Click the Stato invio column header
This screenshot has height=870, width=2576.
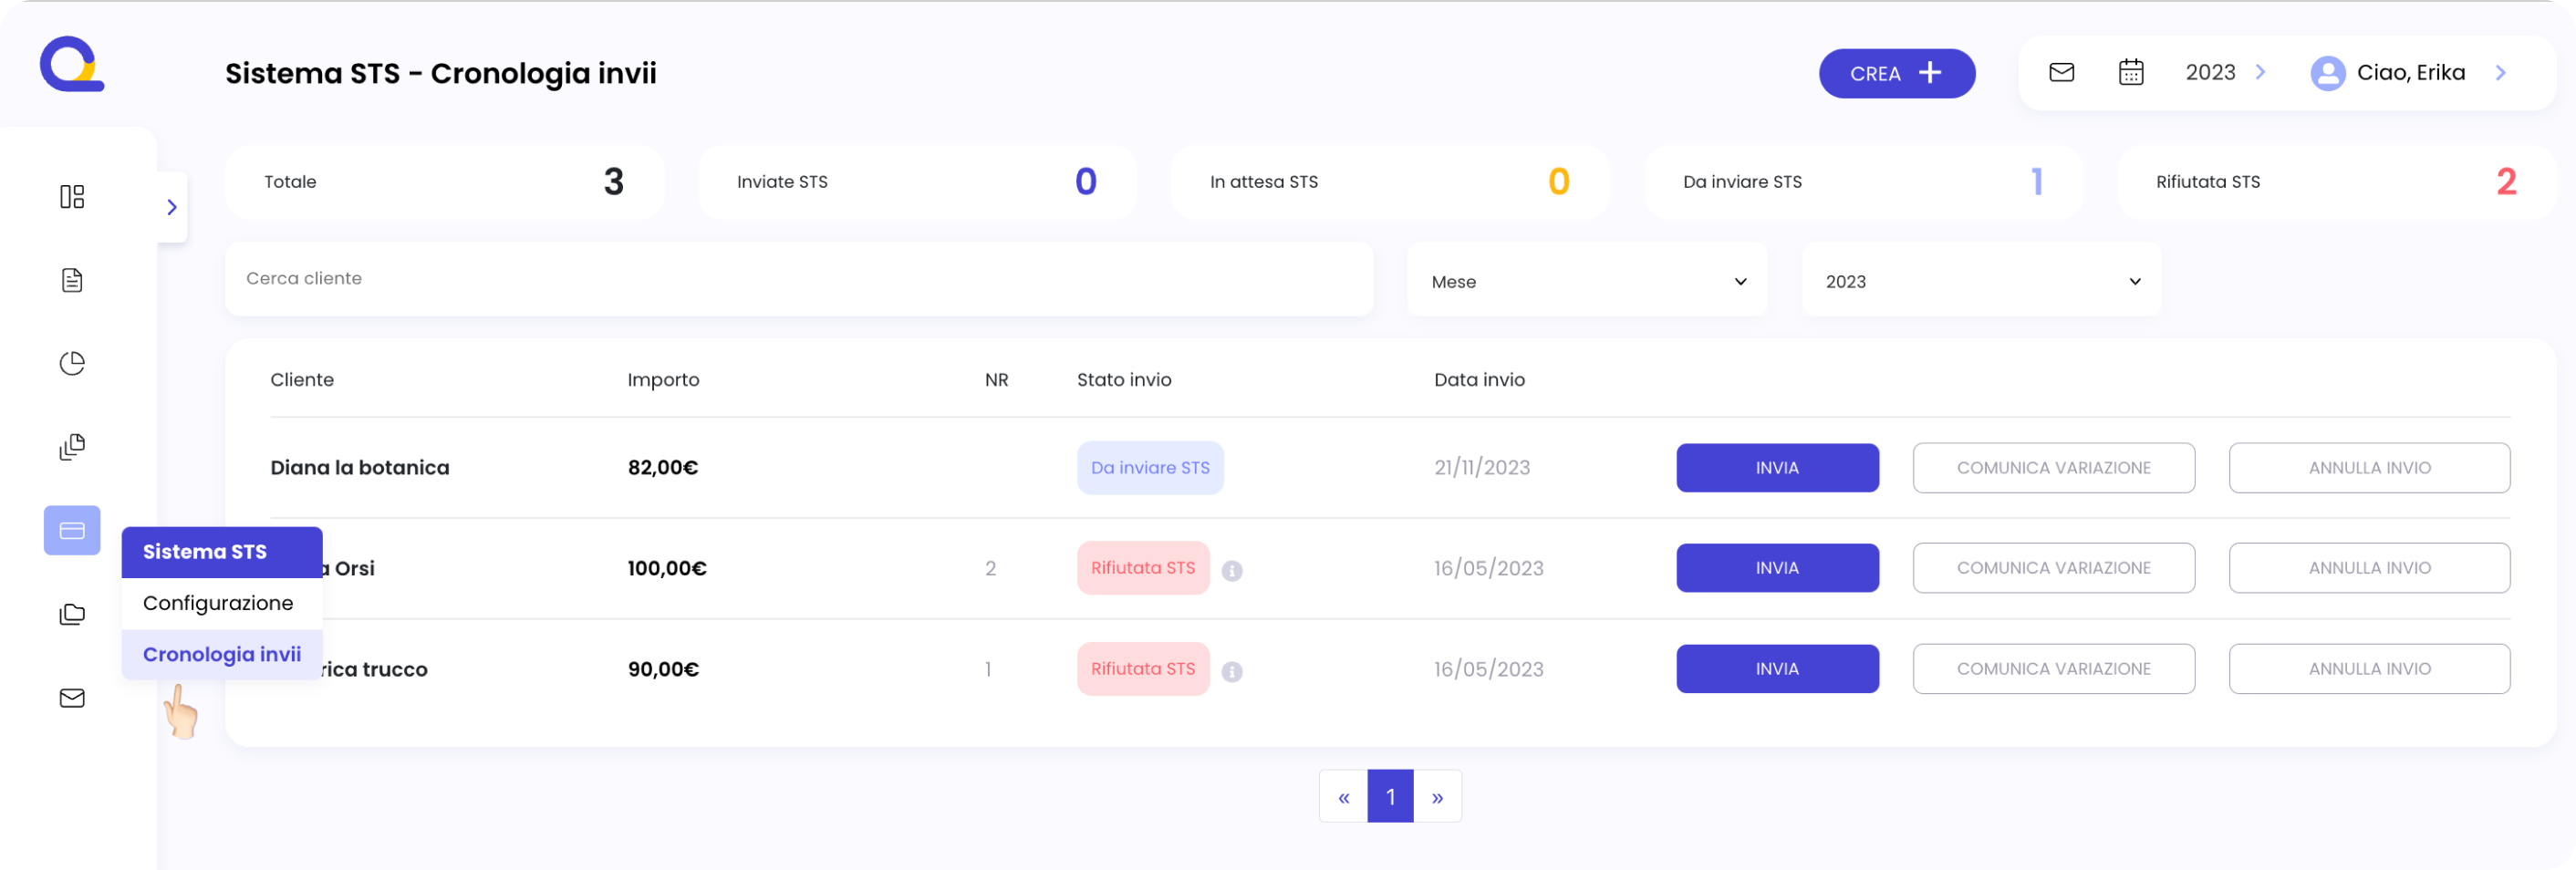coord(1124,379)
